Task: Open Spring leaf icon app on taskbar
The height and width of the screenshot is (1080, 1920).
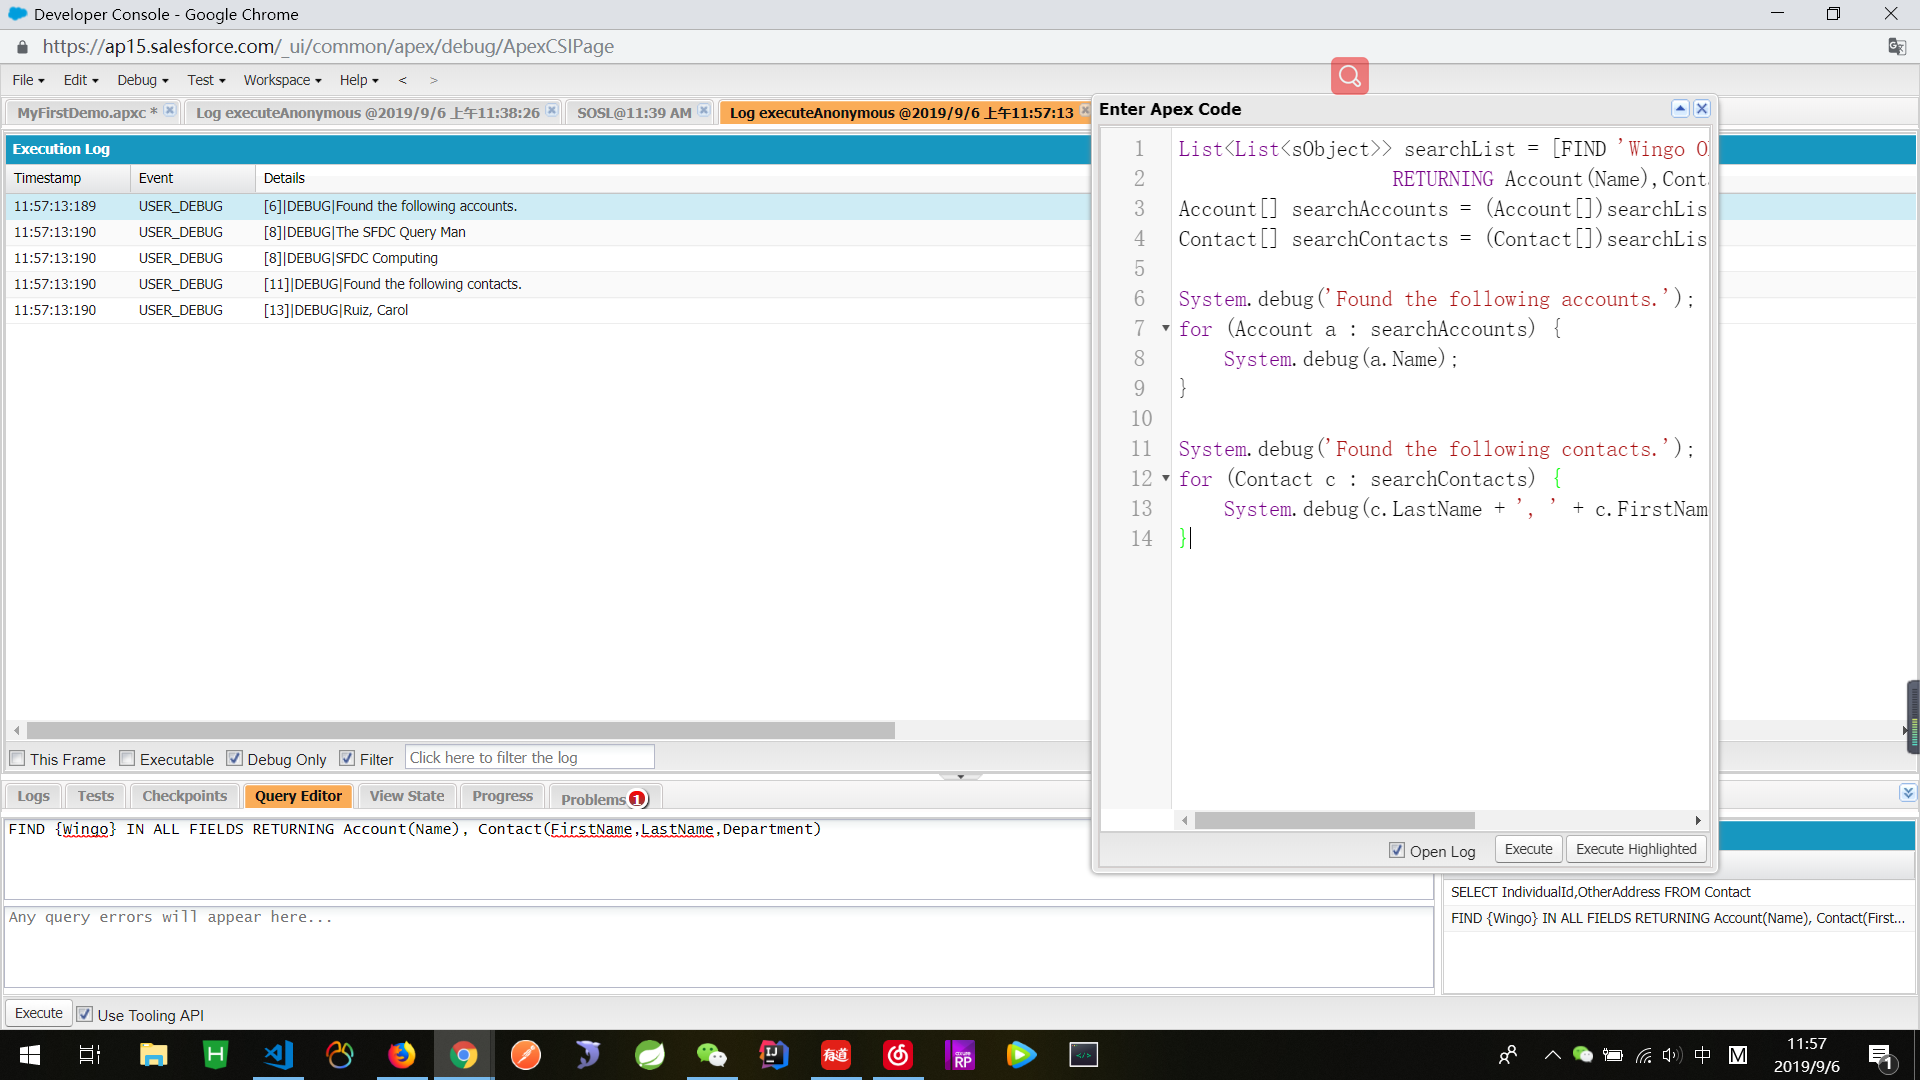Action: tap(650, 1055)
